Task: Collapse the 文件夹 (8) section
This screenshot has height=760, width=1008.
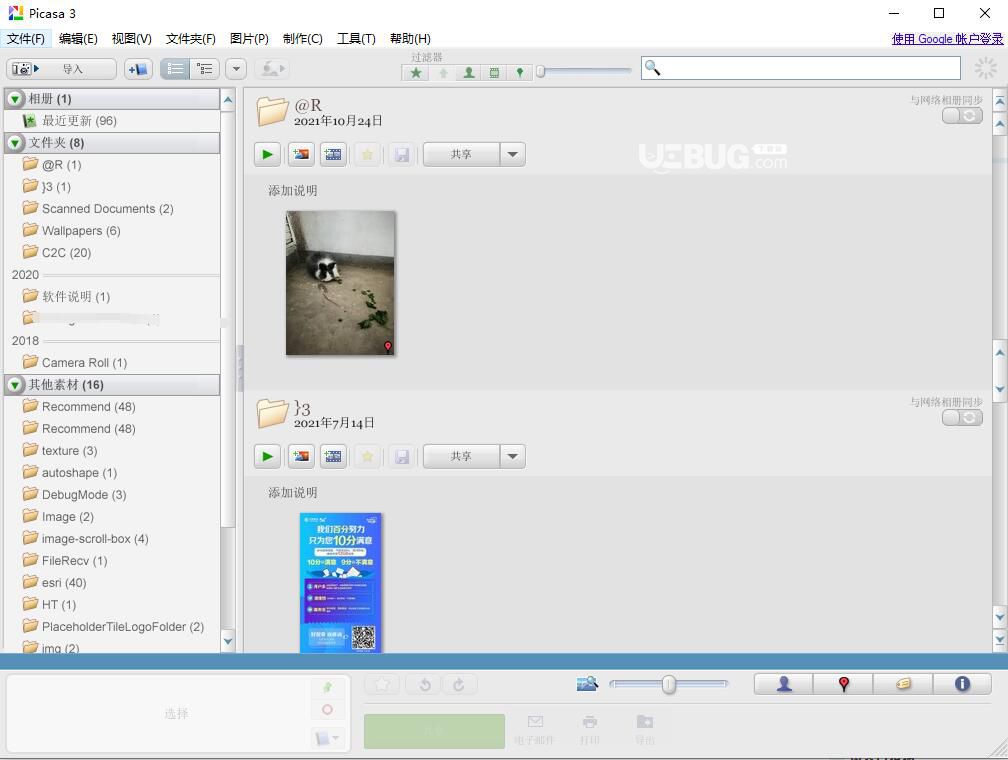Action: point(15,143)
